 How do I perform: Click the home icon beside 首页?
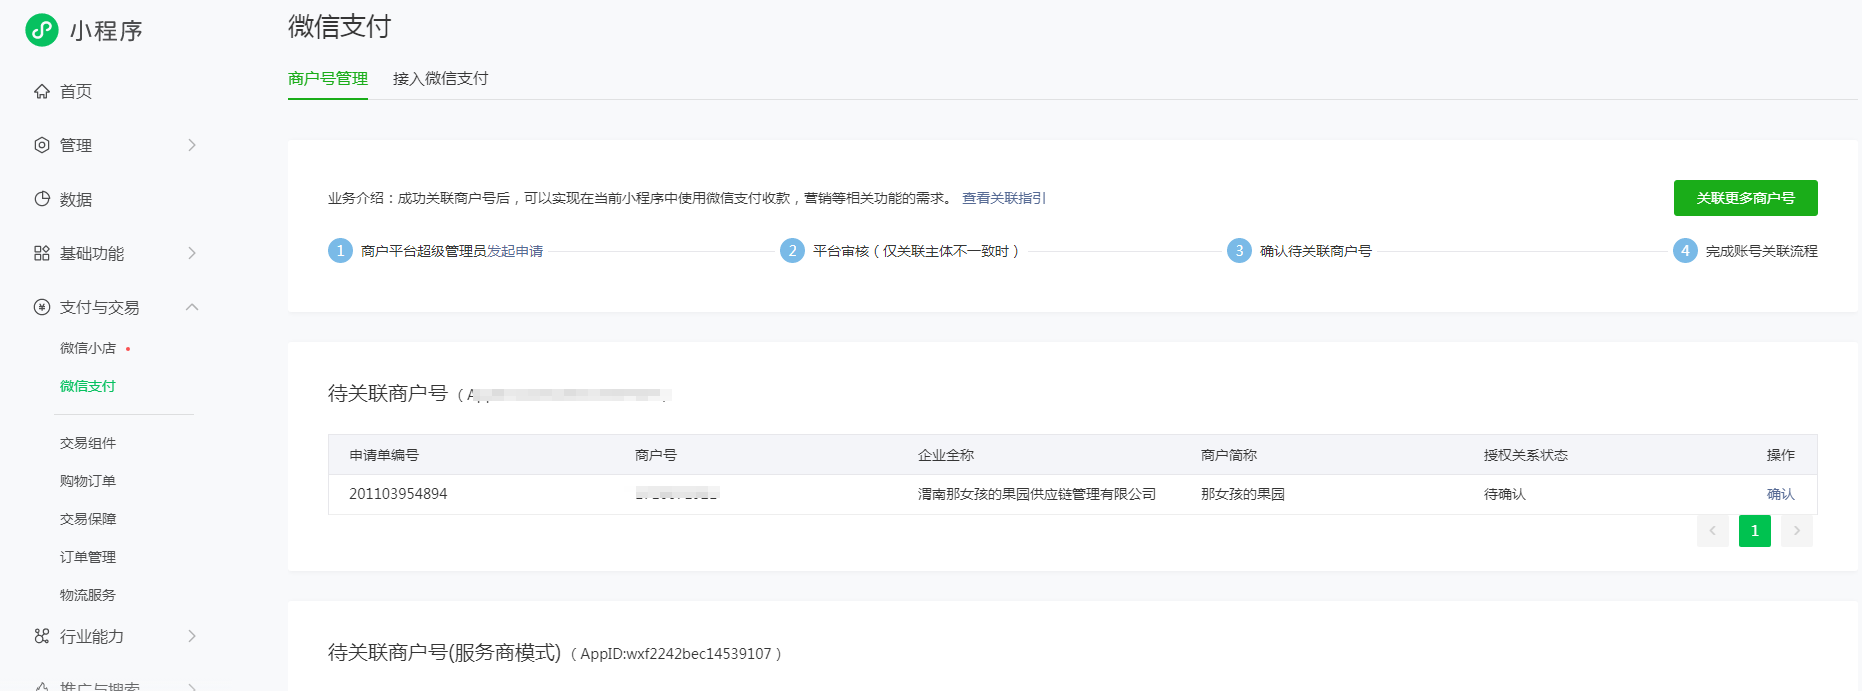coord(42,91)
